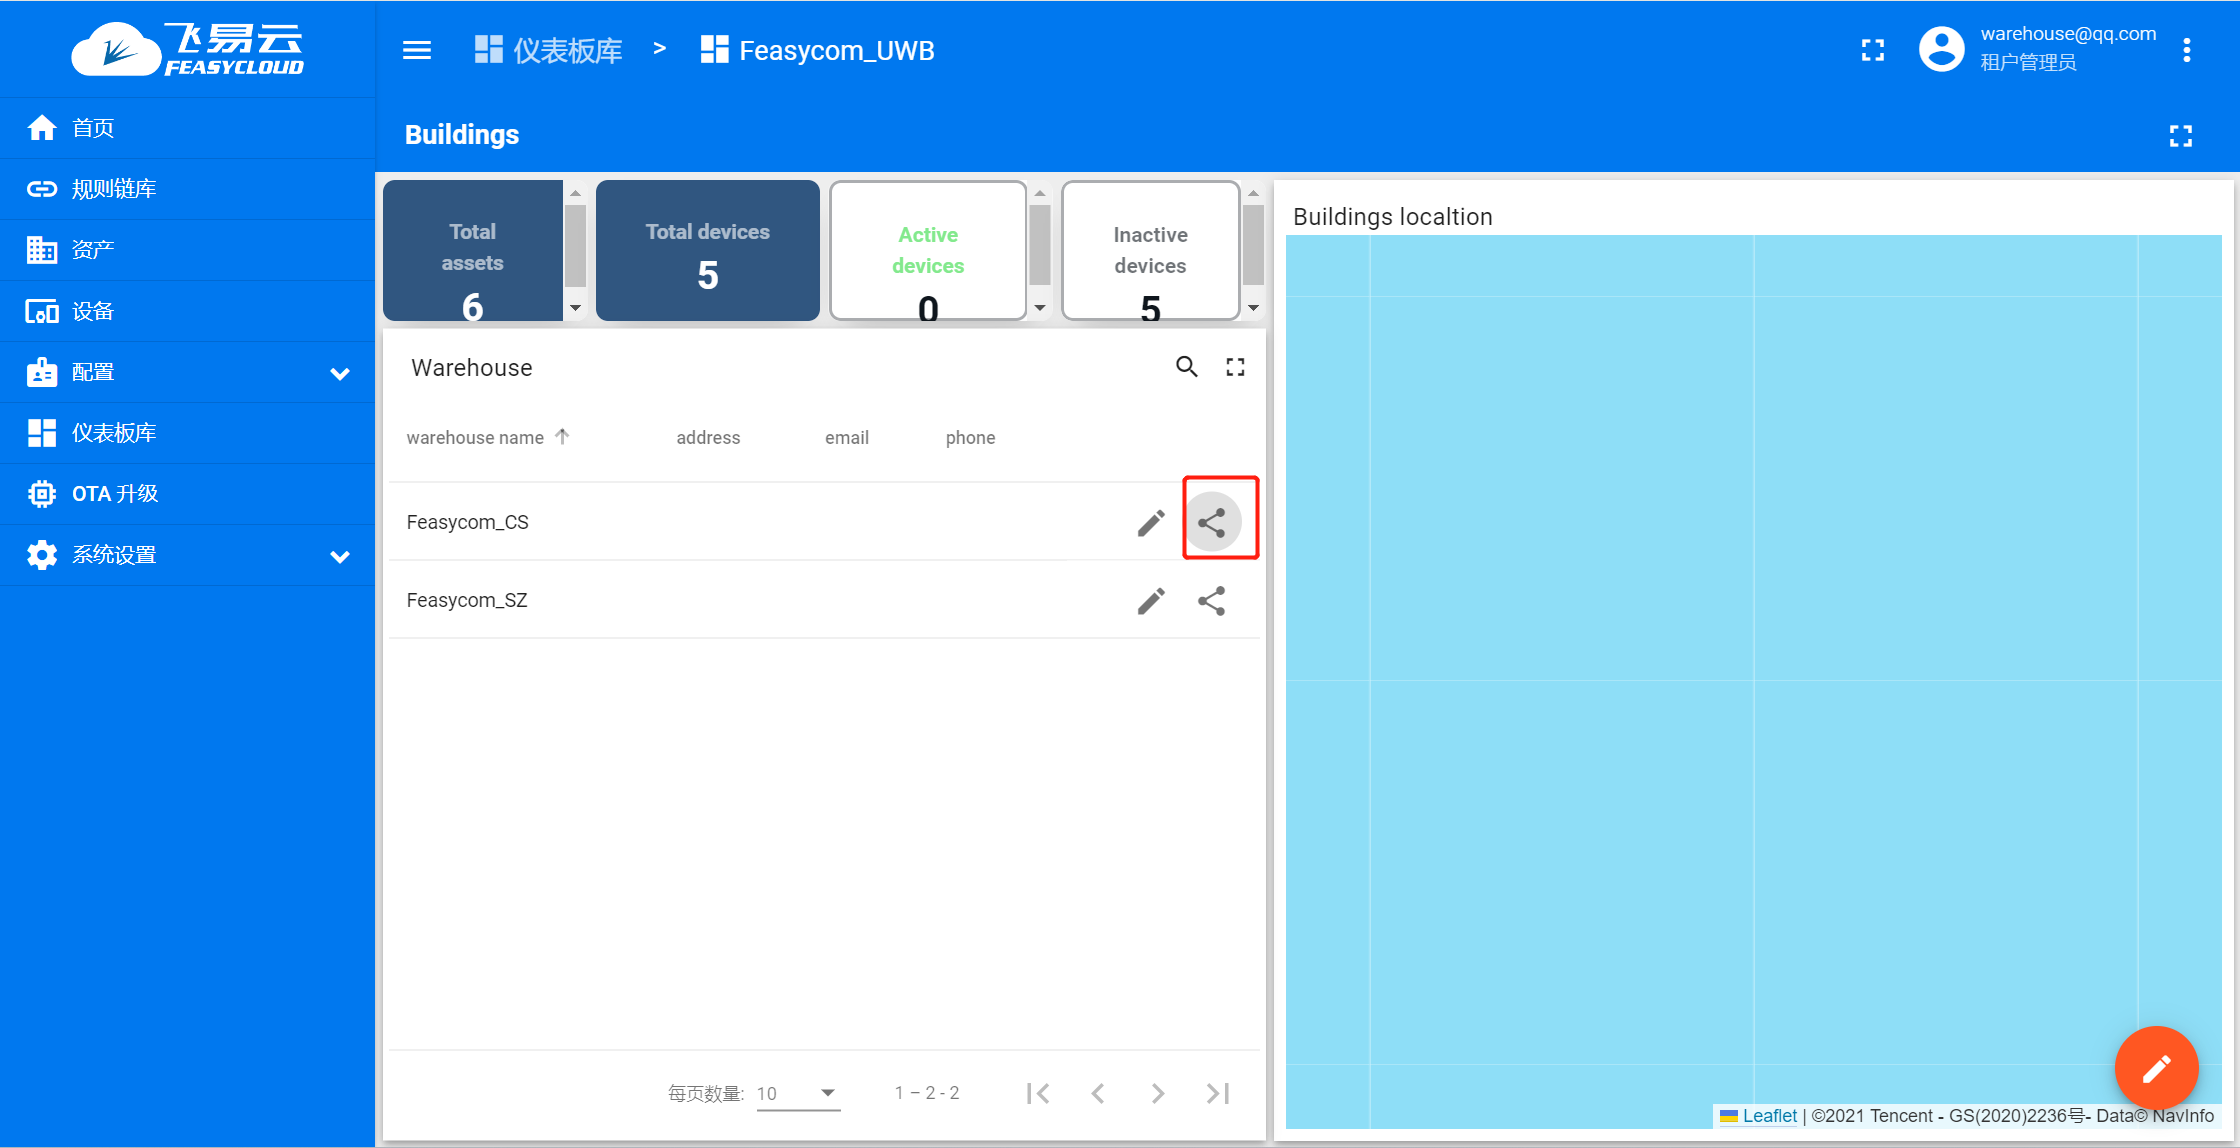Edit the Feasycom_SZ warehouse with pencil icon
Viewport: 2240px width, 1148px height.
pyautogui.click(x=1150, y=601)
